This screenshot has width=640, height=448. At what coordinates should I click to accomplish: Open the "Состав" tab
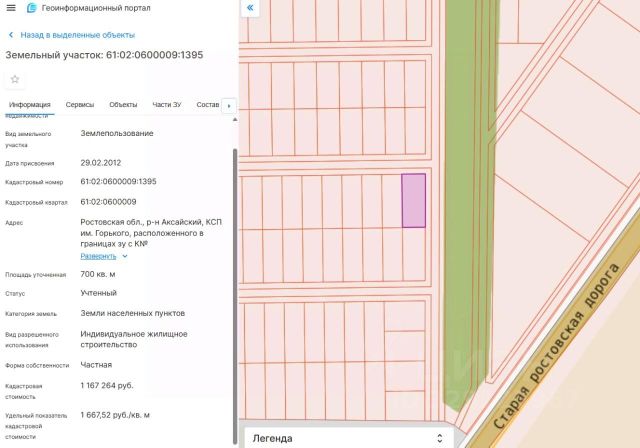pos(208,105)
